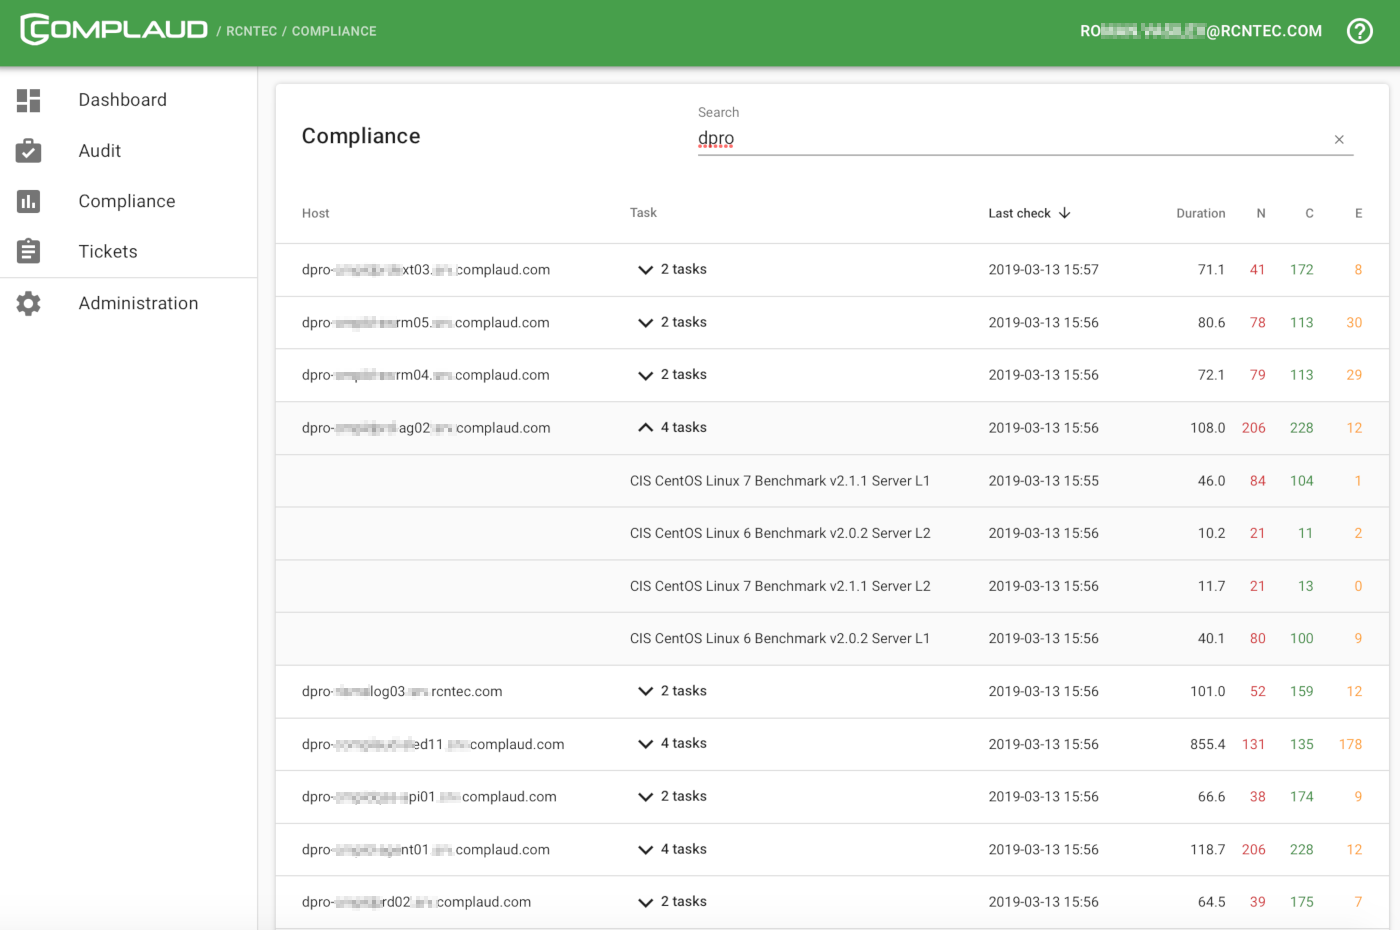Viewport: 1400px width, 930px height.
Task: Sort the table by Duration column
Action: 1200,214
